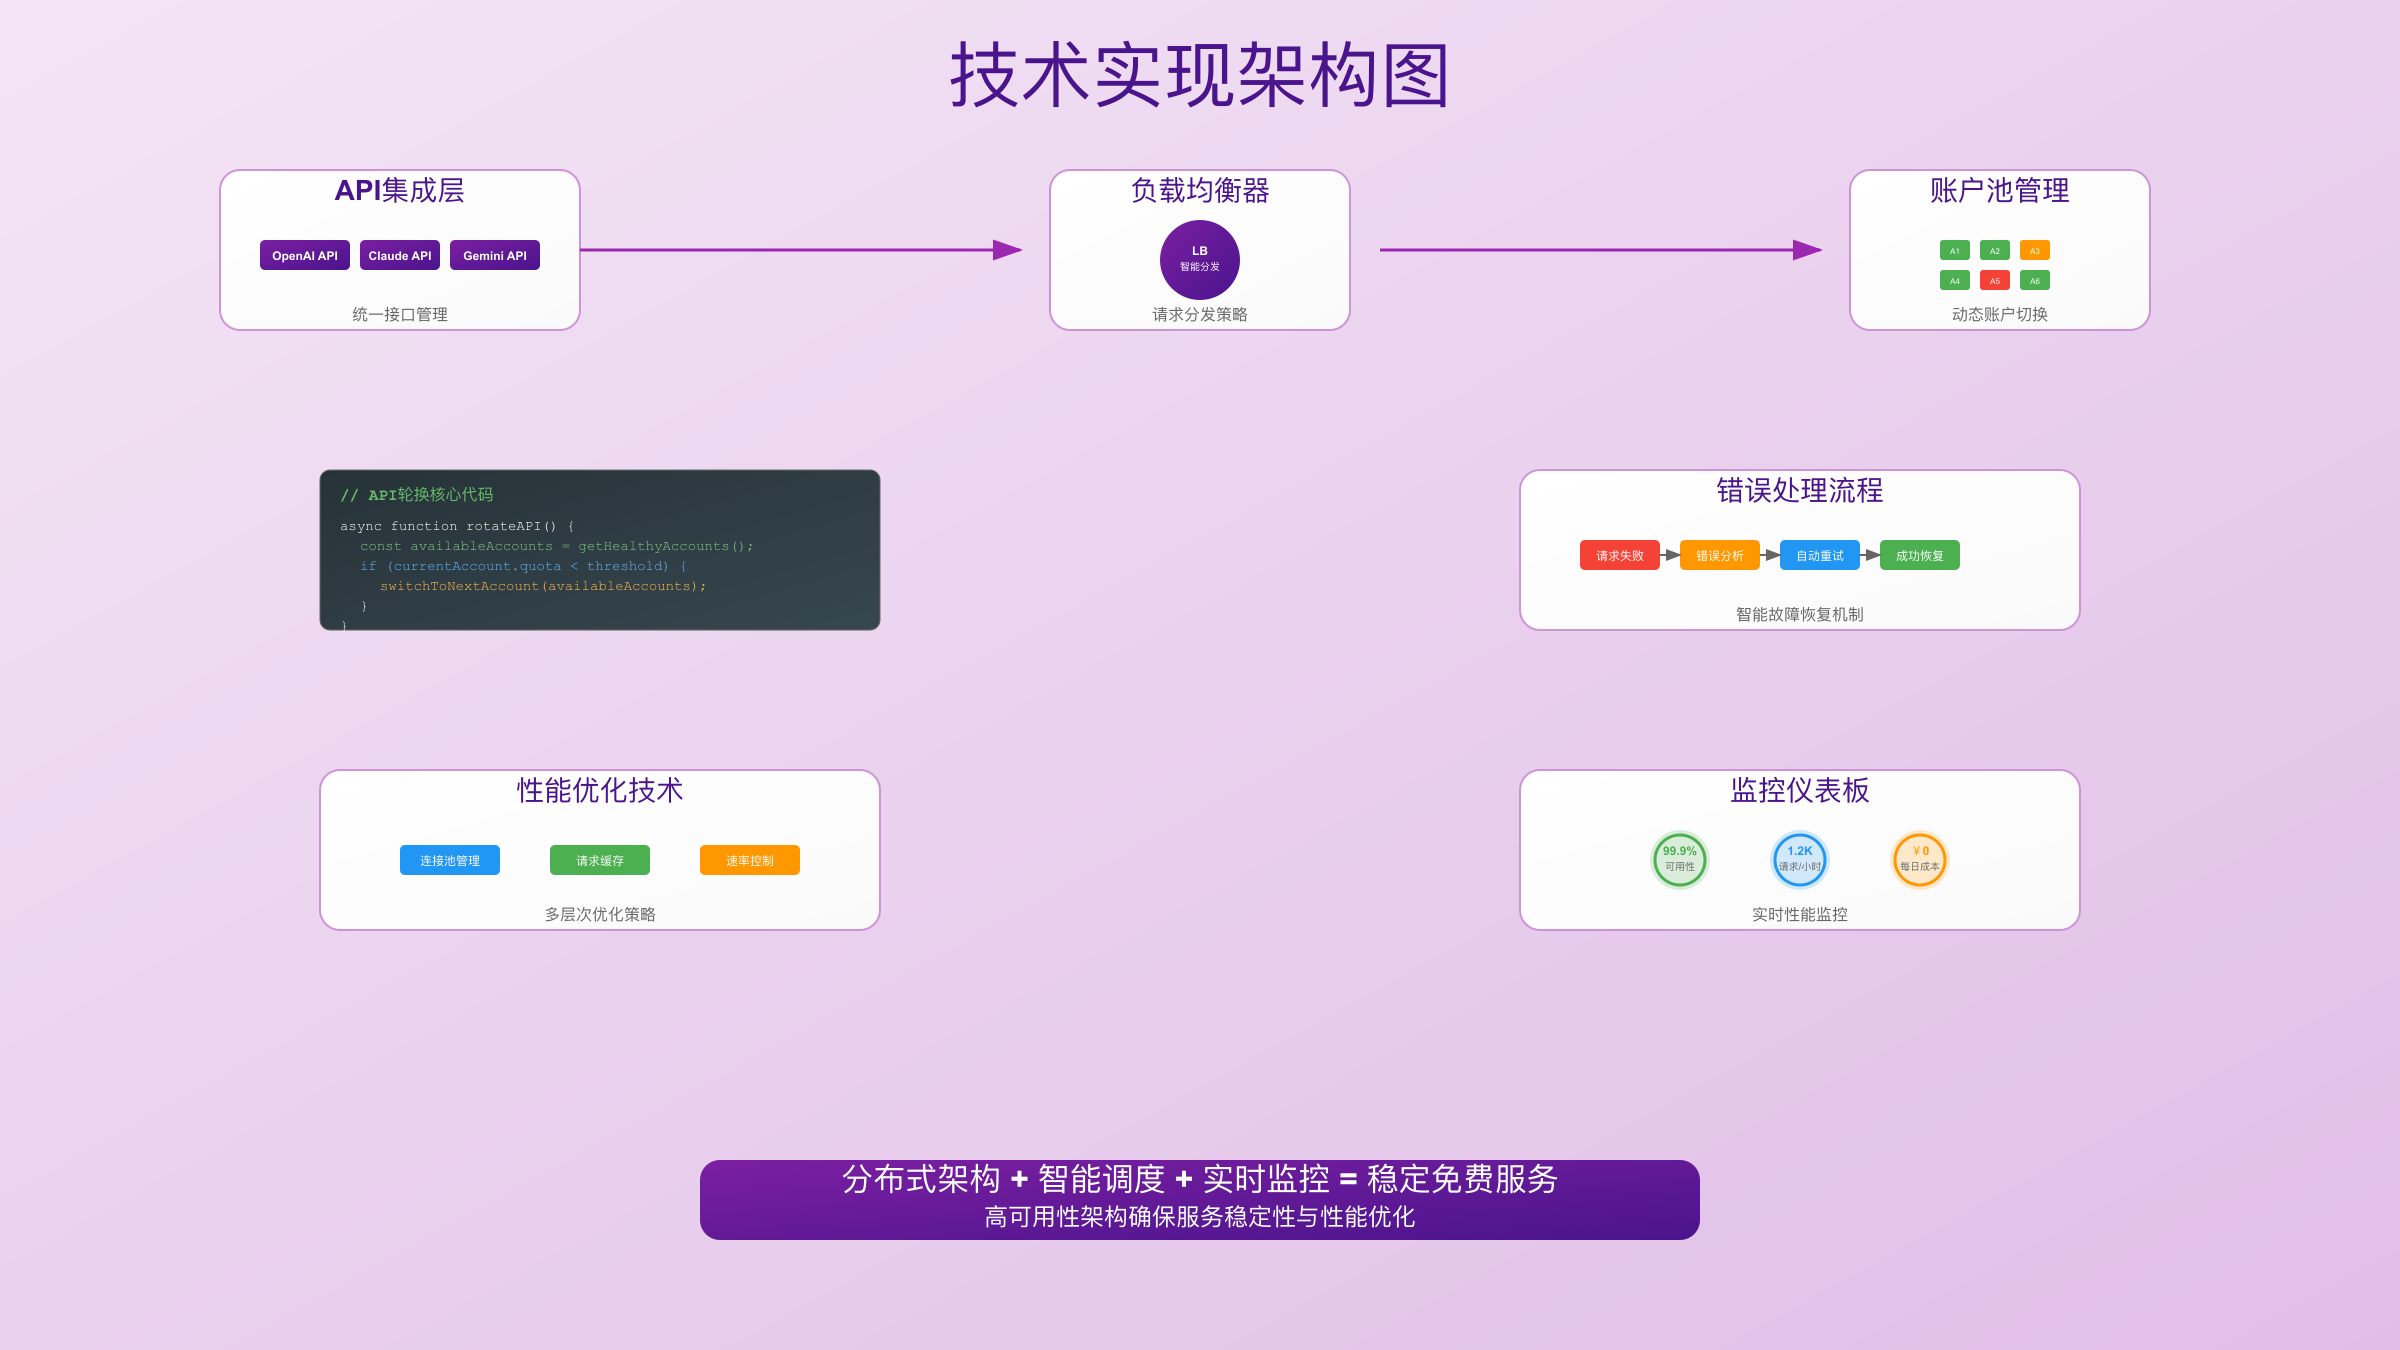Click the OpenAI API badge
Viewport: 2400px width, 1350px height.
click(x=305, y=255)
